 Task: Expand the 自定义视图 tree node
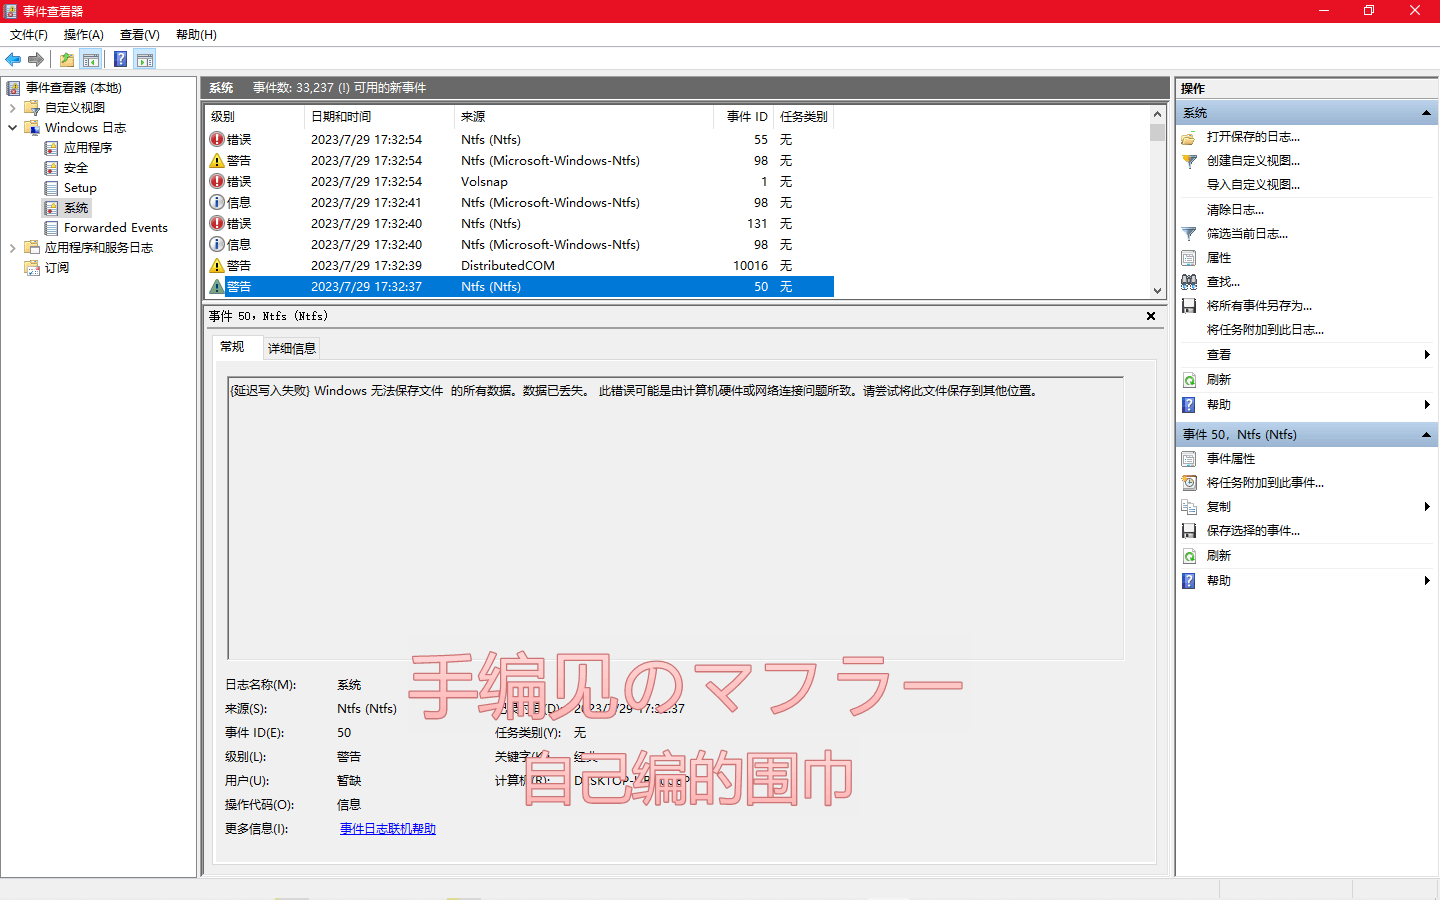coord(12,108)
